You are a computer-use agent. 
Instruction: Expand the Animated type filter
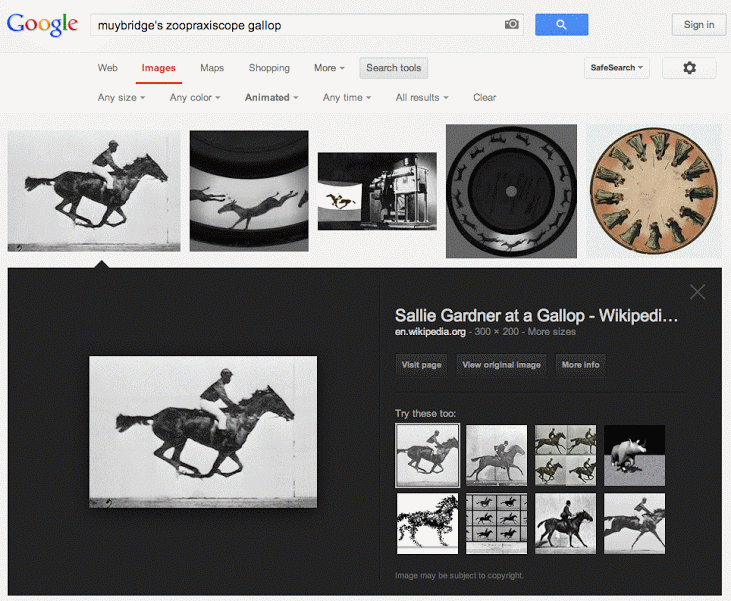coord(271,98)
